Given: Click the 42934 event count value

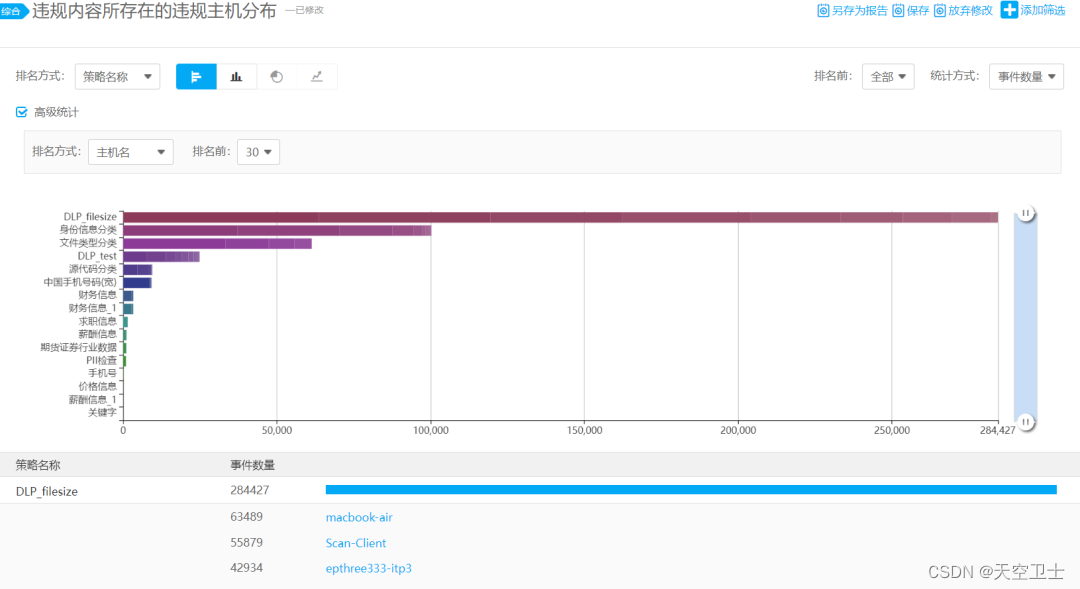Looking at the screenshot, I should point(247,568).
